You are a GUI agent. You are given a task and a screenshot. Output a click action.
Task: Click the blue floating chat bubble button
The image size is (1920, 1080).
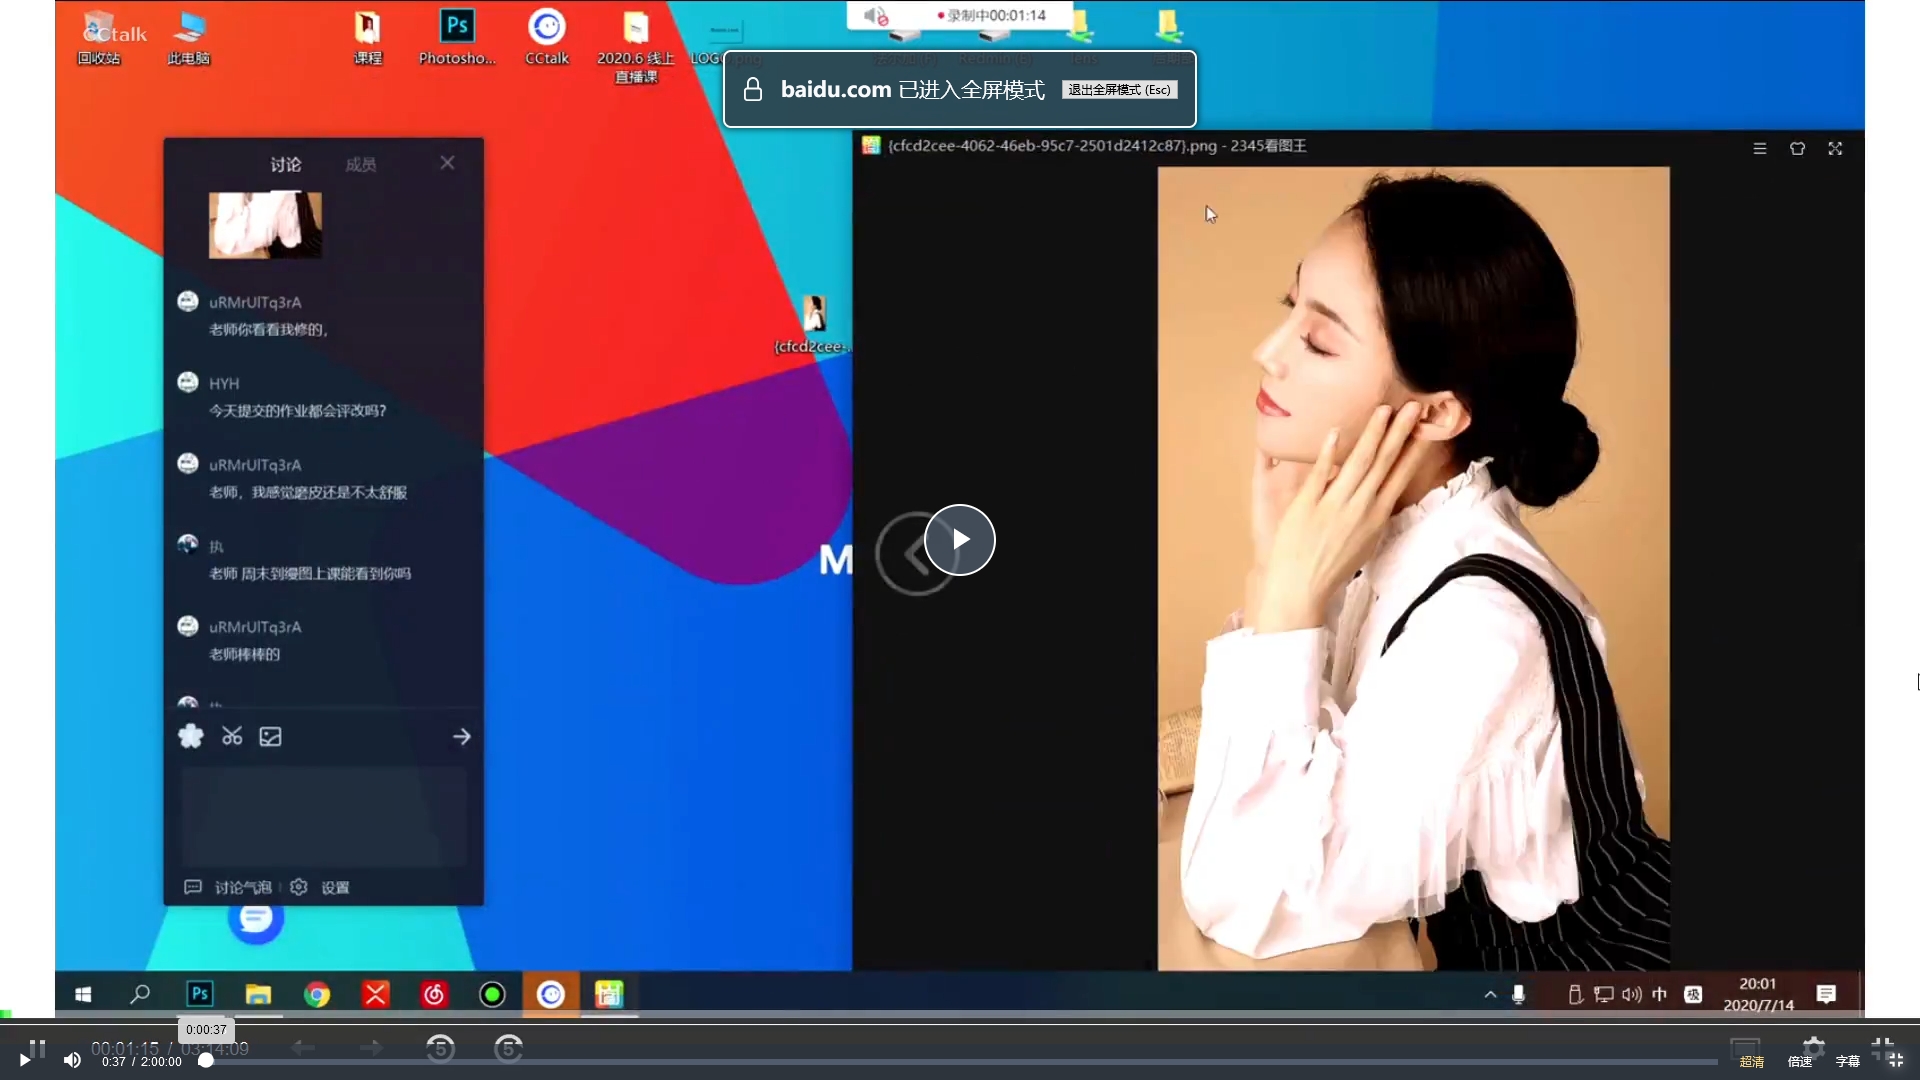coord(256,917)
